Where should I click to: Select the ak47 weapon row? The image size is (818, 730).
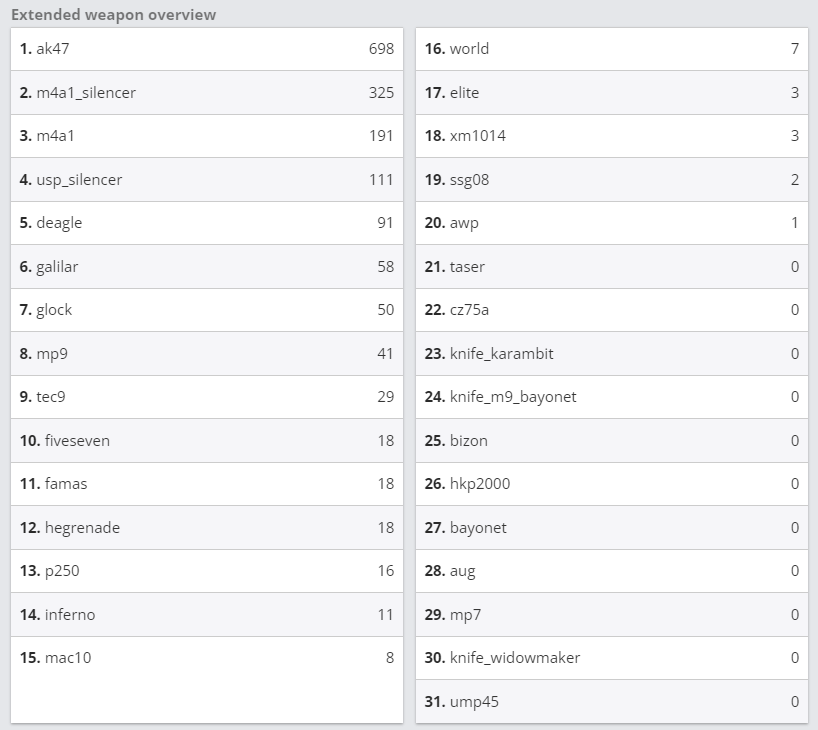click(207, 49)
